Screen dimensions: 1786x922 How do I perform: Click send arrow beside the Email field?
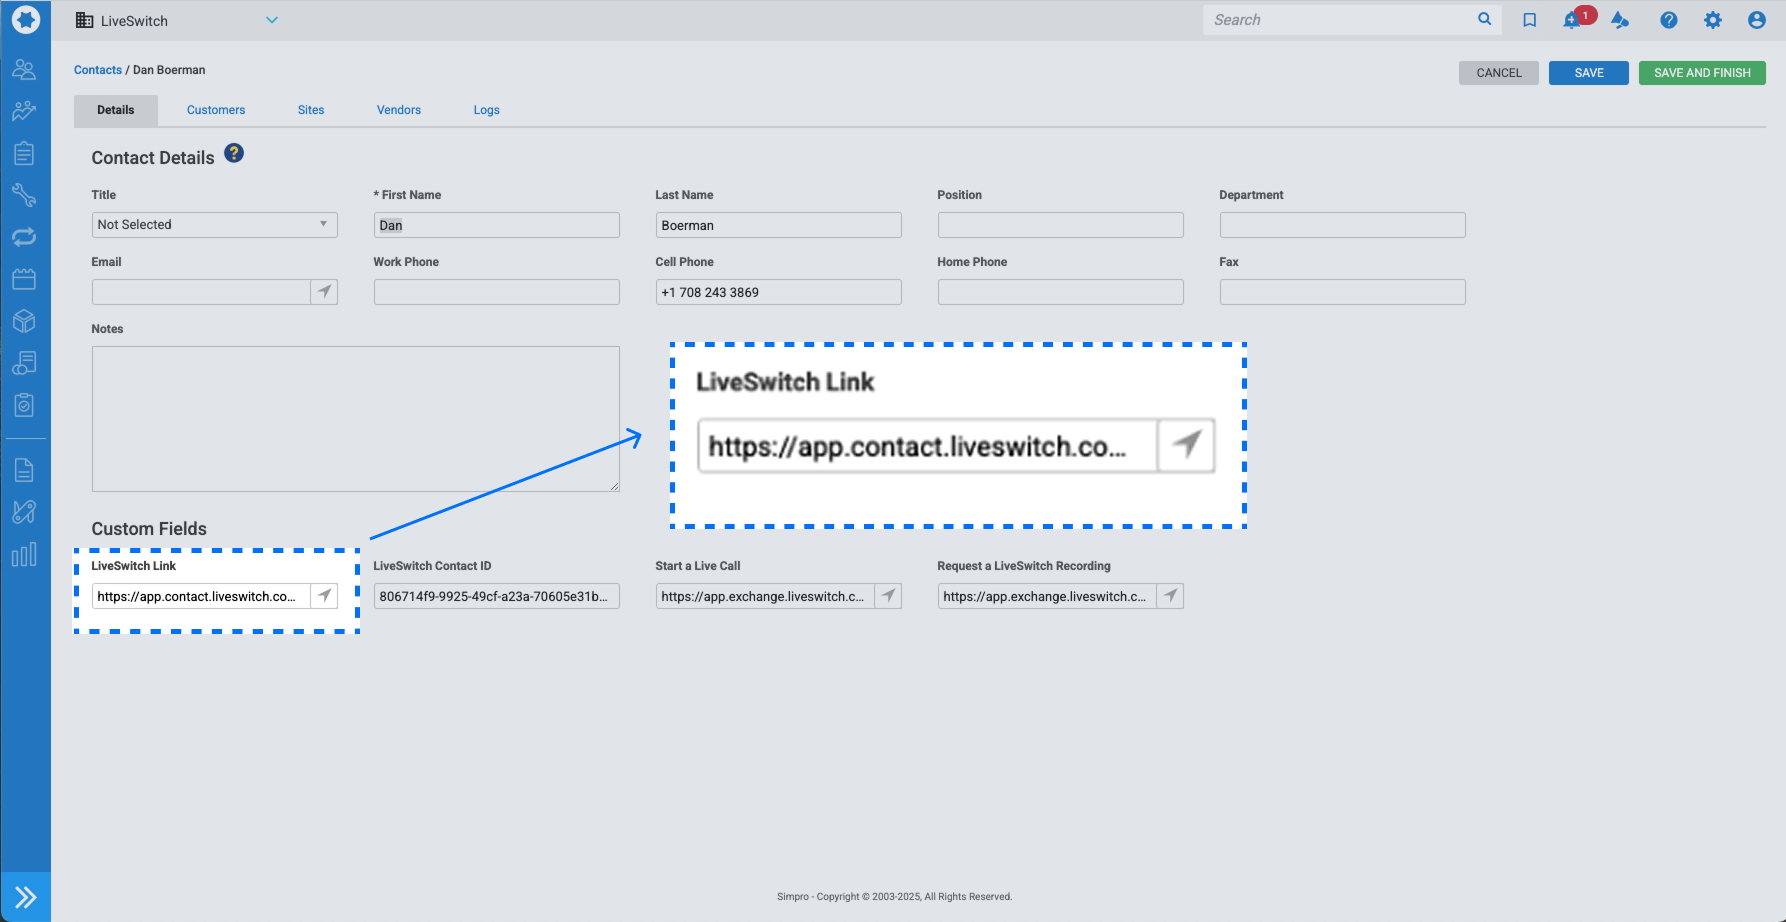click(x=324, y=292)
